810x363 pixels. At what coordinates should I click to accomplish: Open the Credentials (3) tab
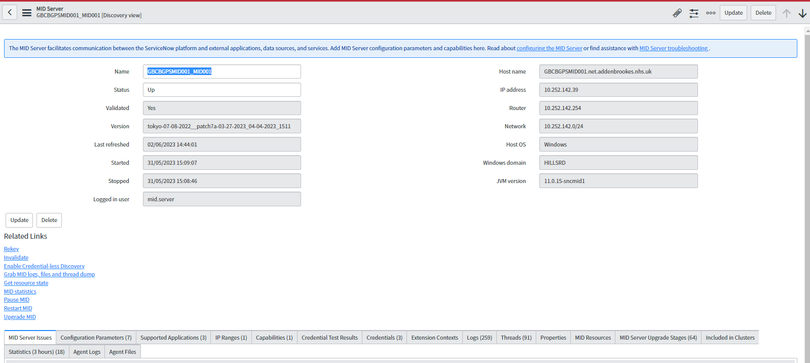pyautogui.click(x=384, y=338)
